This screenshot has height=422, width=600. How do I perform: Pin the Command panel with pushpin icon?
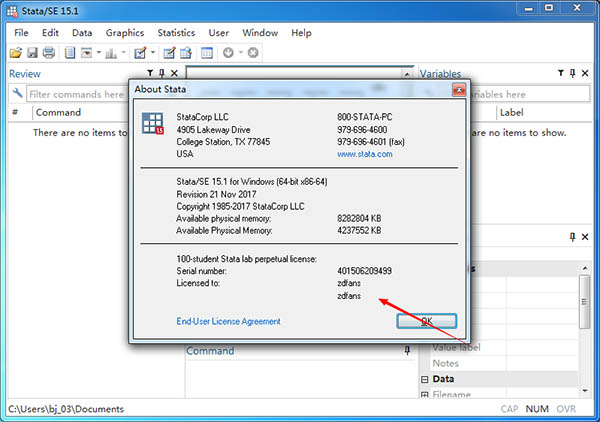tap(407, 350)
